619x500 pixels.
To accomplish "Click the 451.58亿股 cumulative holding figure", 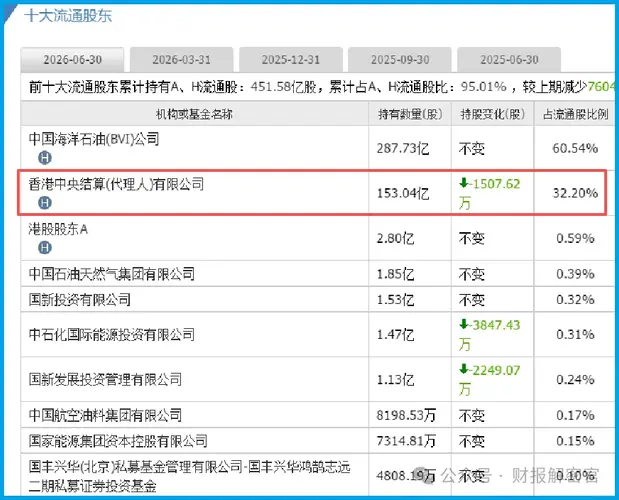I will [x=283, y=86].
